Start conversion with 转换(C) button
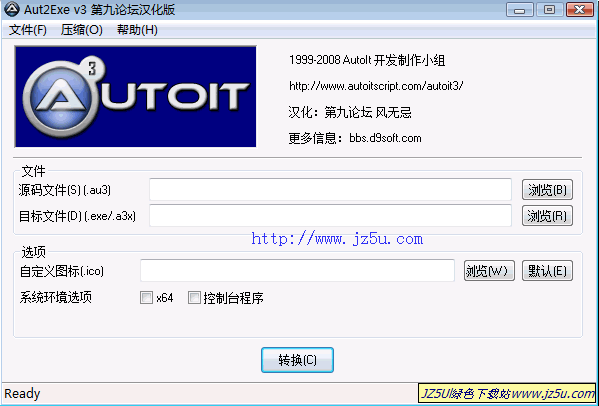 pos(297,360)
